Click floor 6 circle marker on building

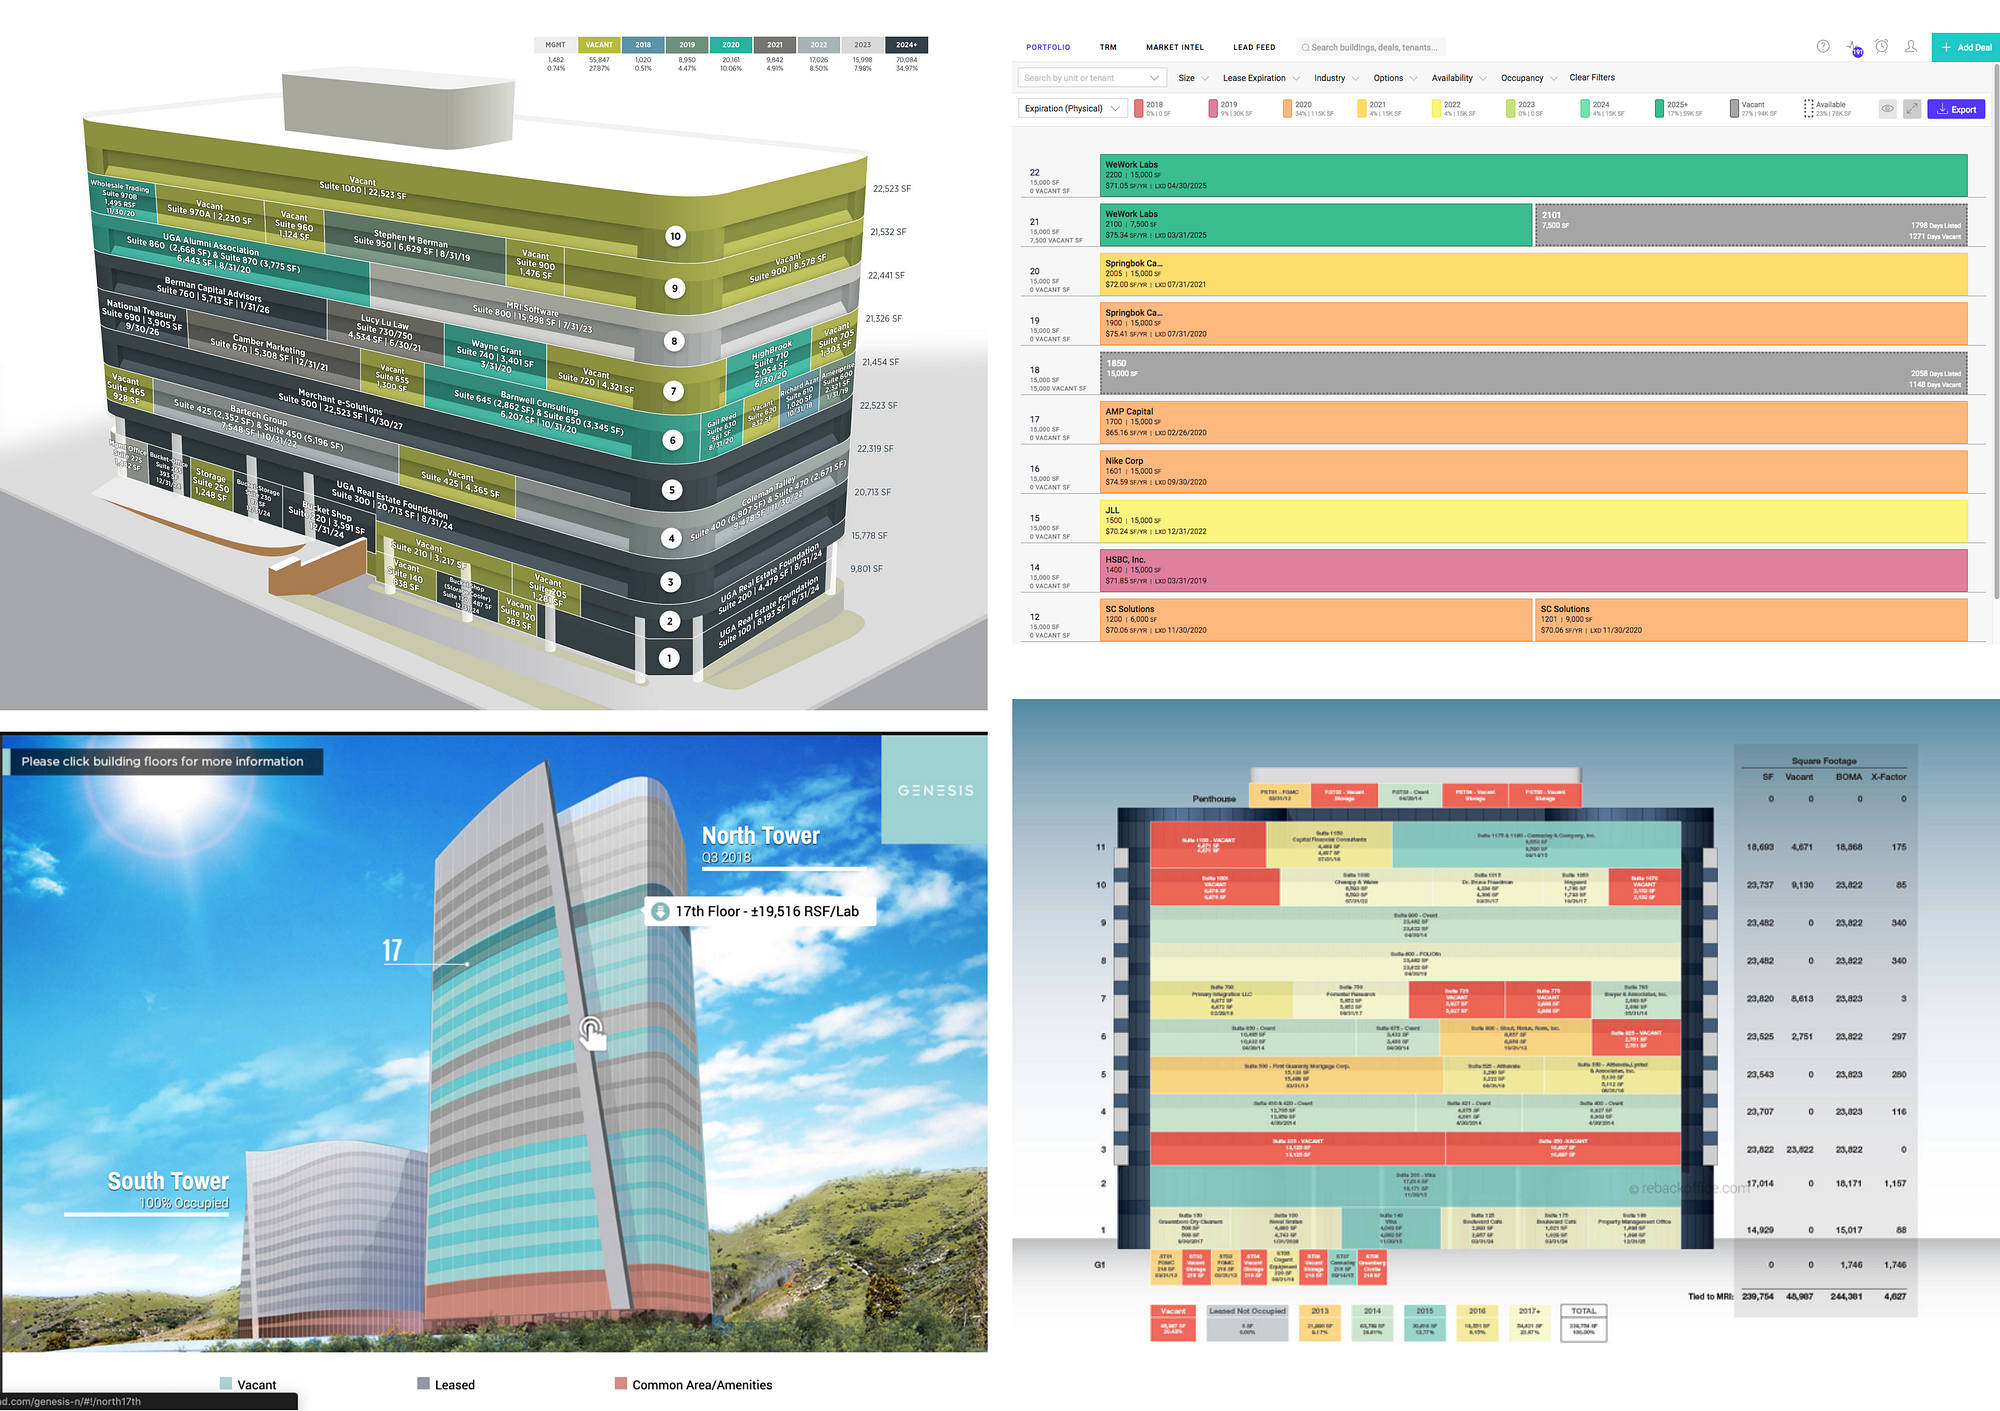coord(673,440)
